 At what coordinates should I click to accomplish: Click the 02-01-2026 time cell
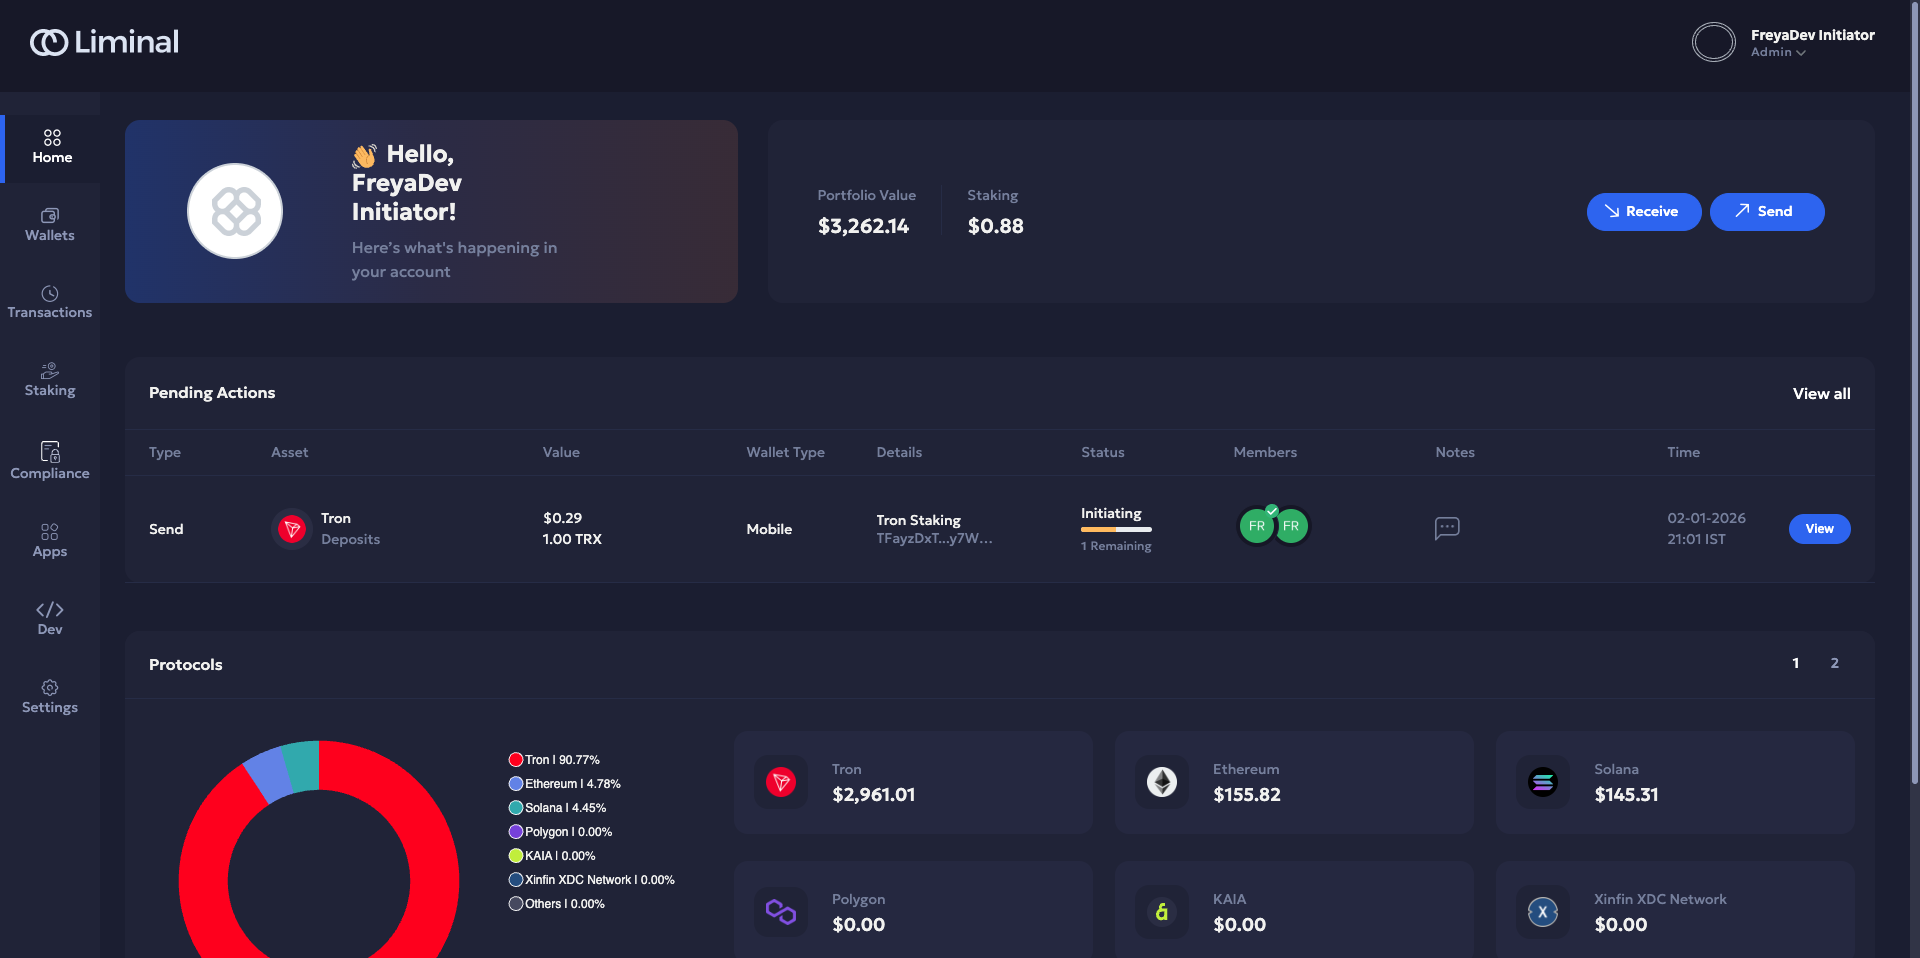(1706, 529)
